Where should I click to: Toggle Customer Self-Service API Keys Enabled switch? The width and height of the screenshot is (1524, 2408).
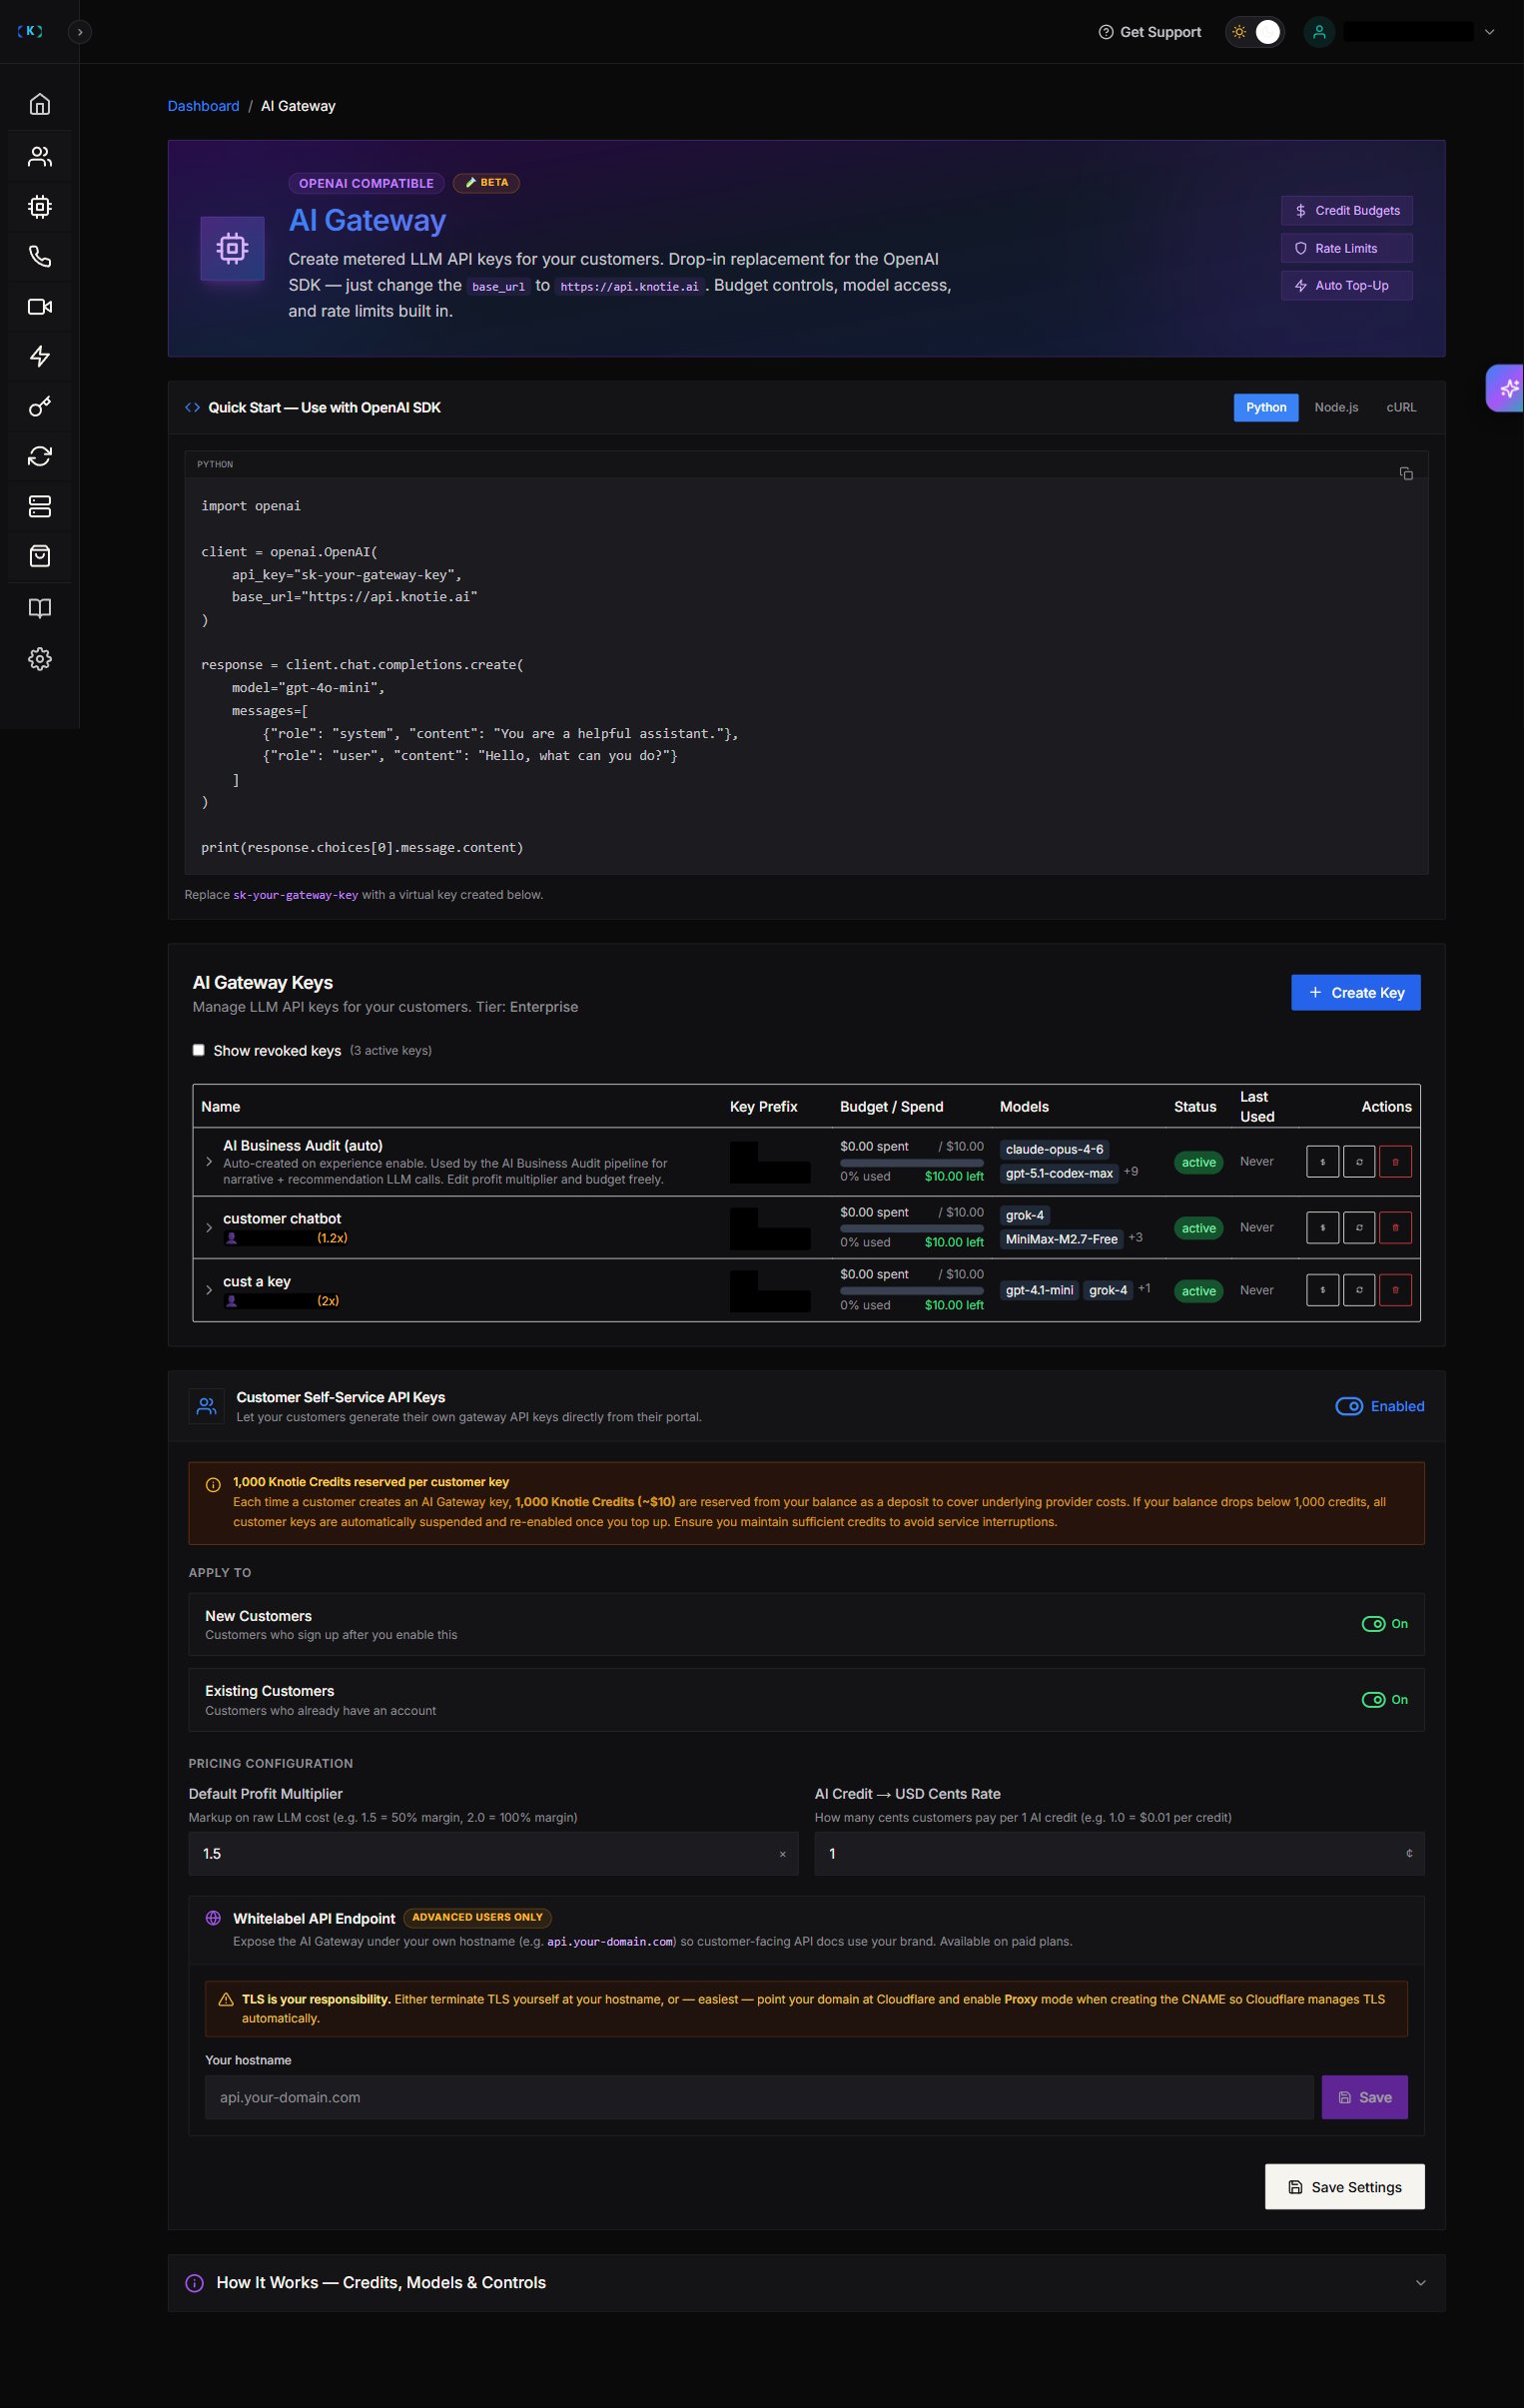point(1348,1406)
